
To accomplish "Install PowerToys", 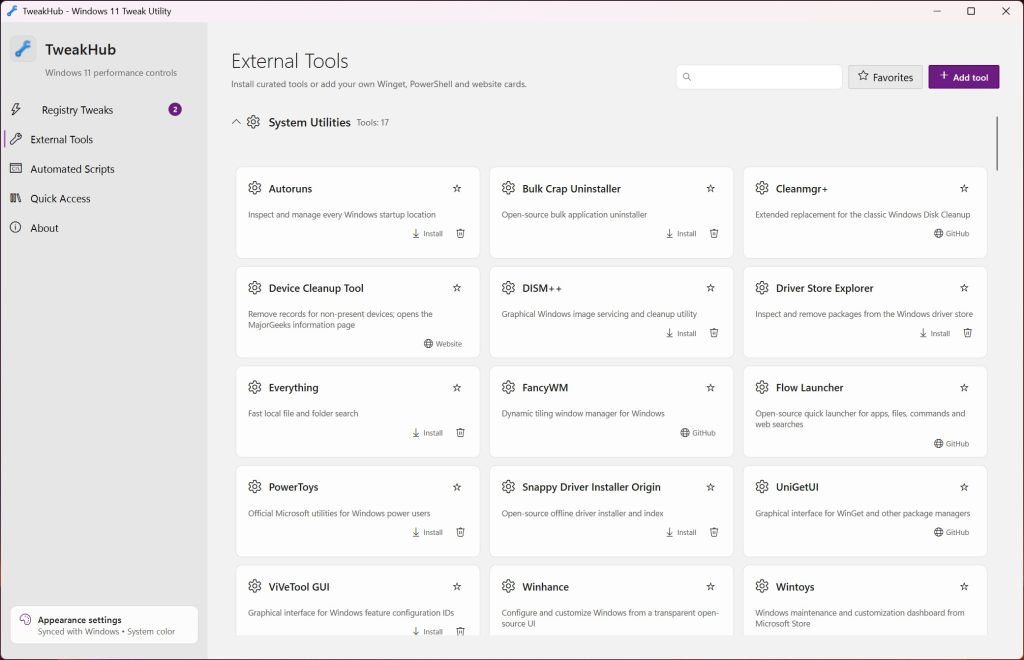I will click(x=428, y=532).
